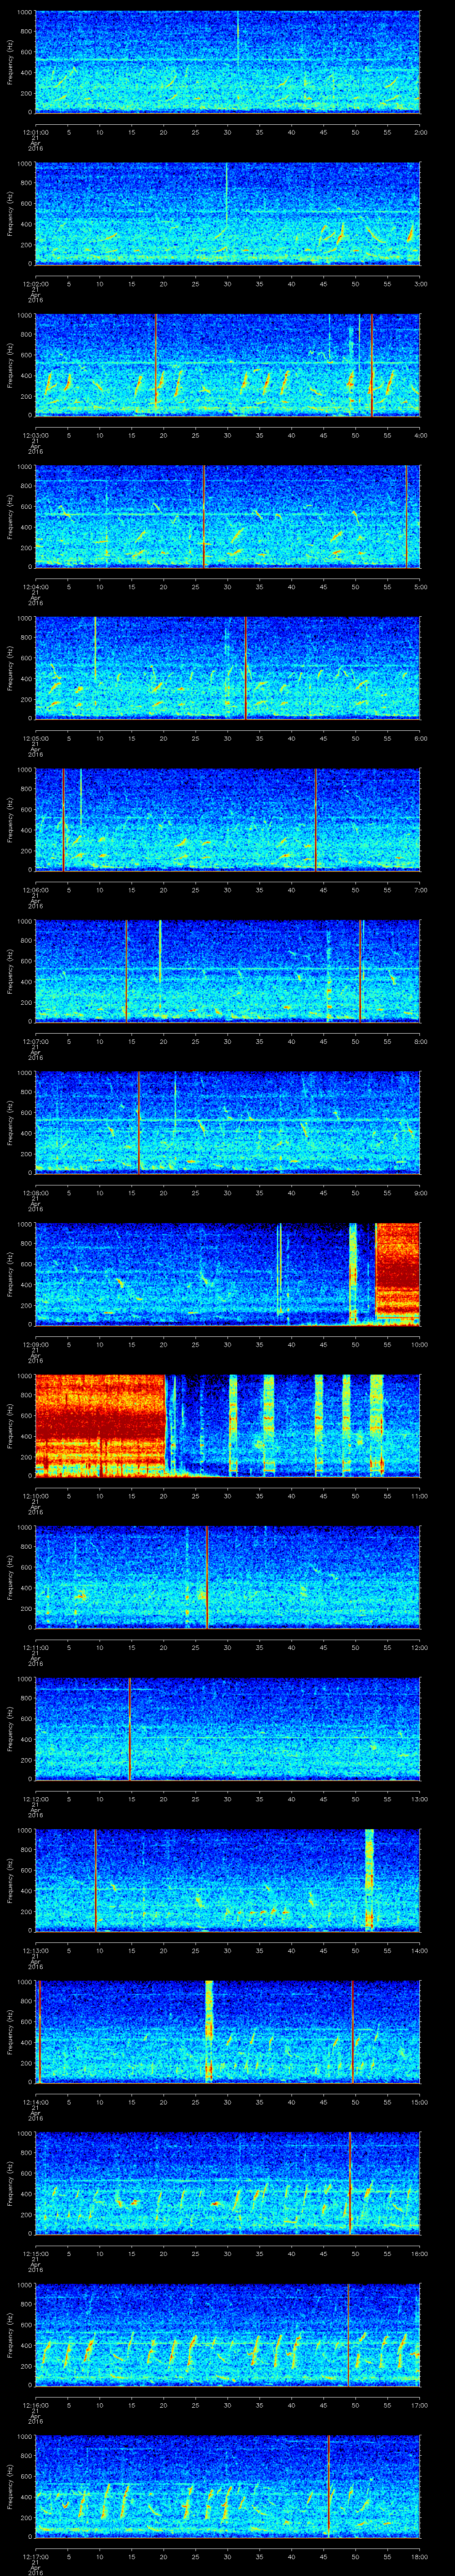Click the spectrogram panel starting at 12:01:00
Image resolution: width=455 pixels, height=2576 pixels.
(227, 62)
